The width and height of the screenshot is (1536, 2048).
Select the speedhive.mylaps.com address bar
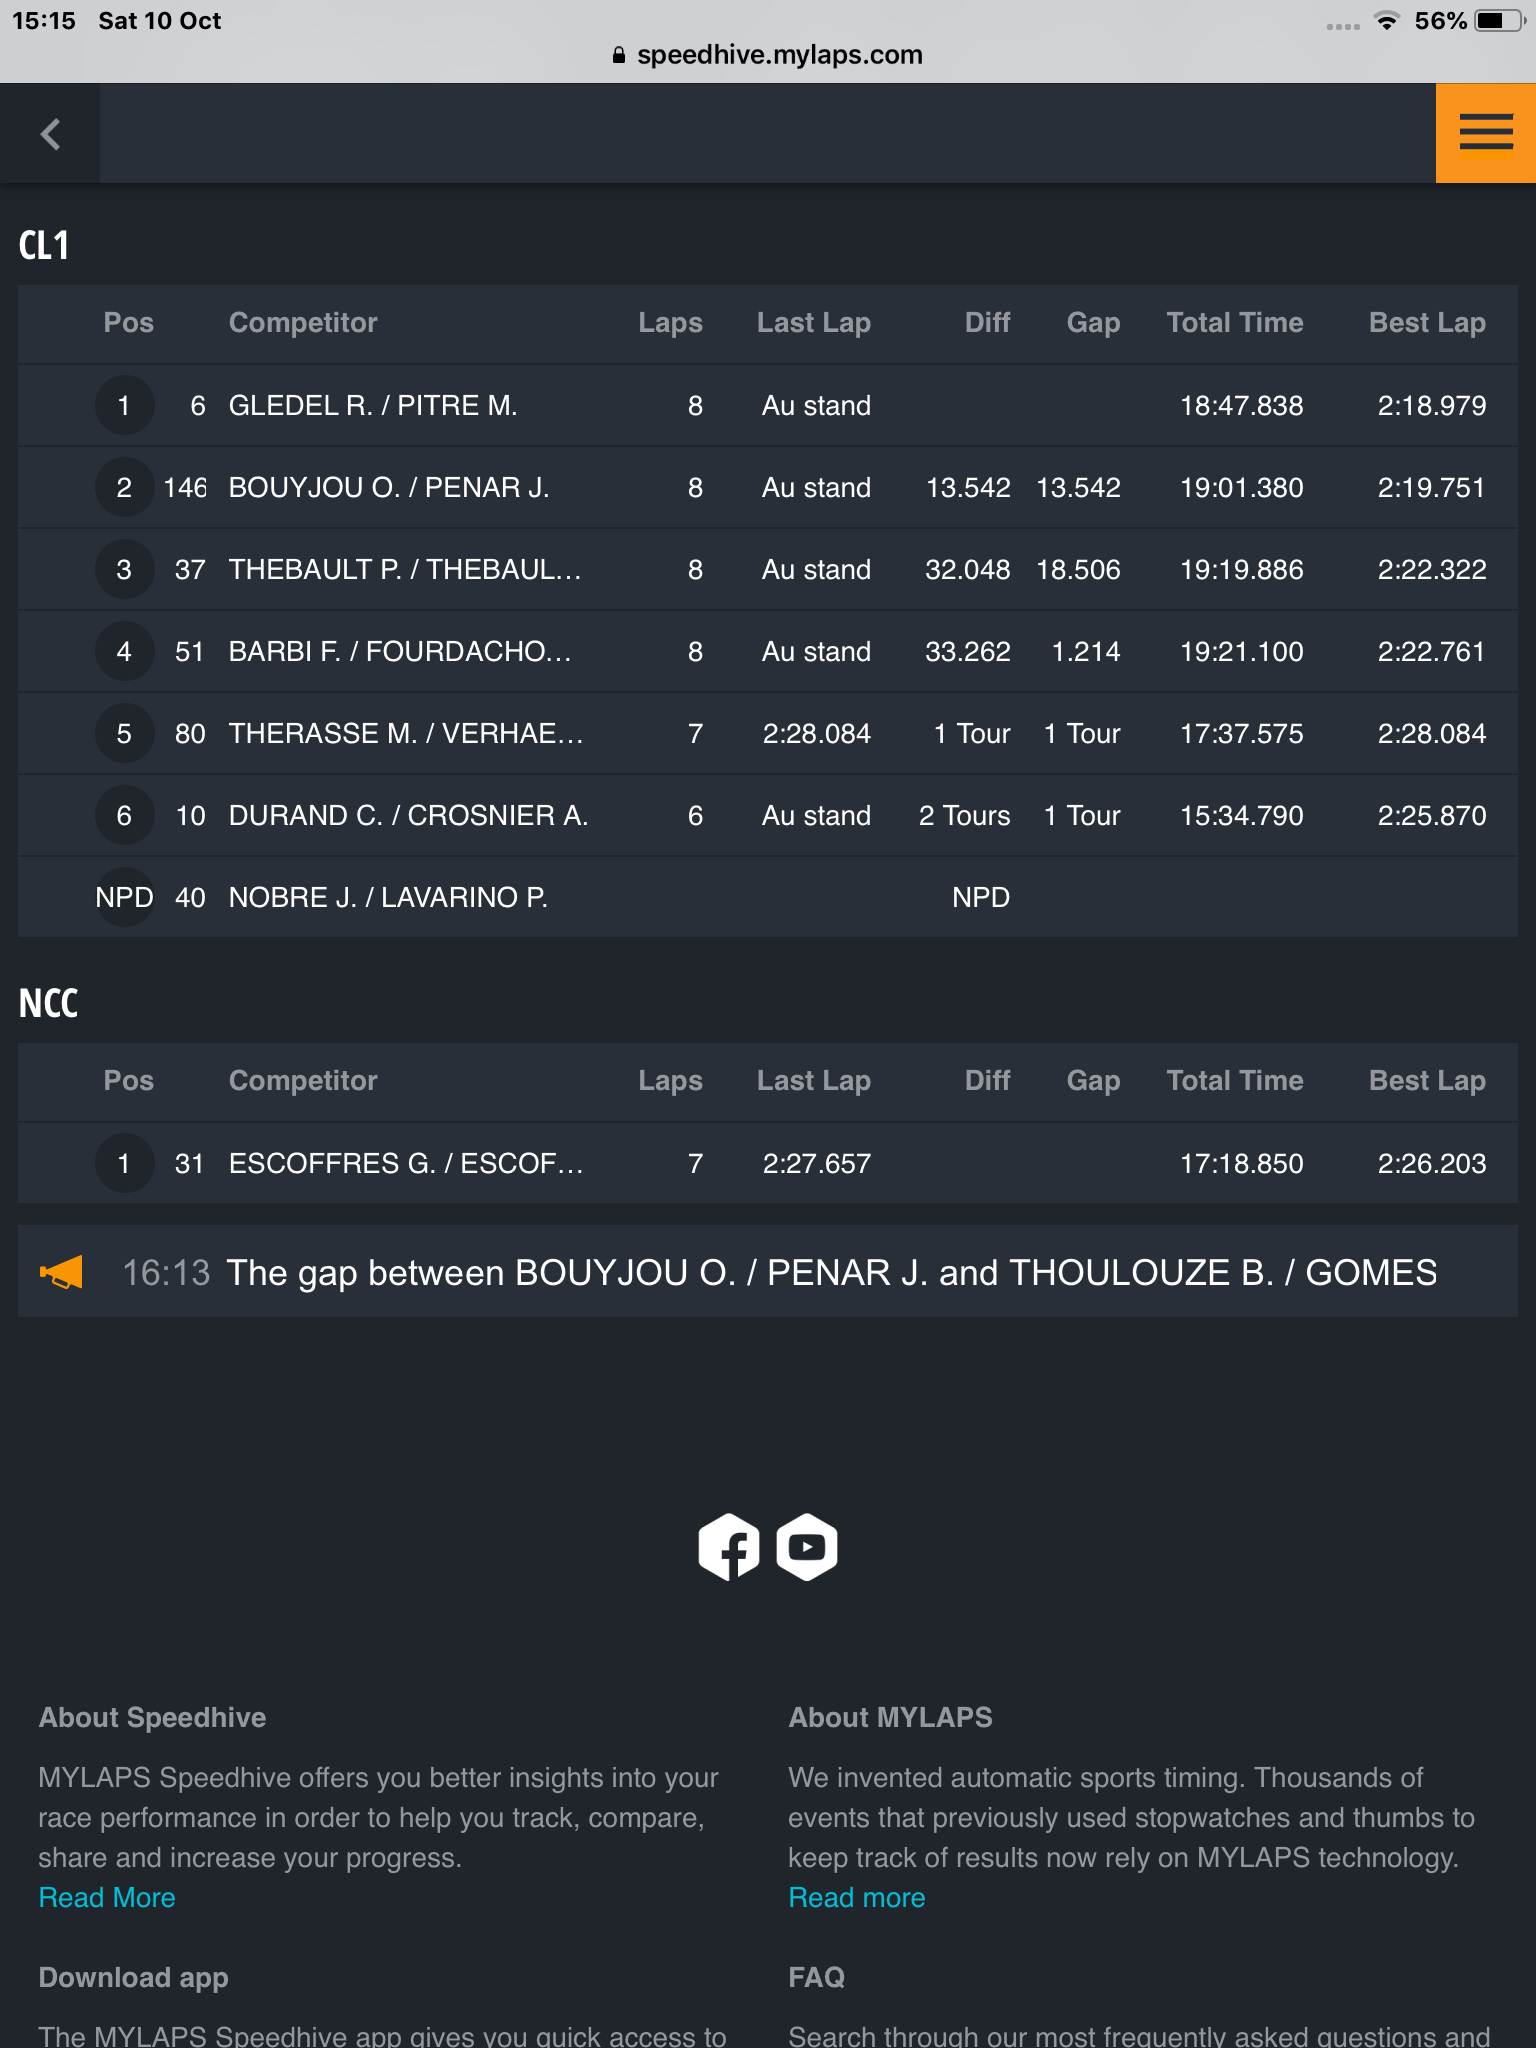click(x=768, y=55)
